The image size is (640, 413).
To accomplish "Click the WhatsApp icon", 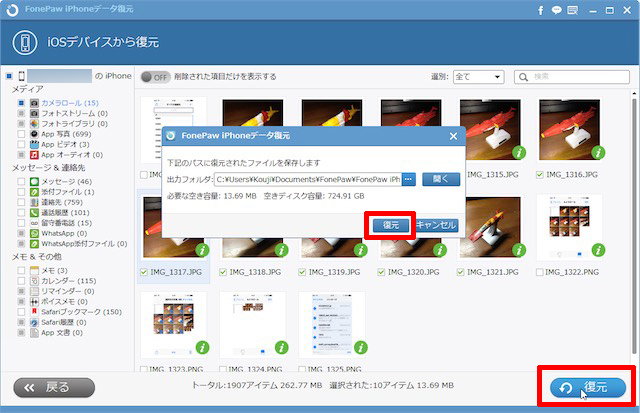I will [34, 233].
